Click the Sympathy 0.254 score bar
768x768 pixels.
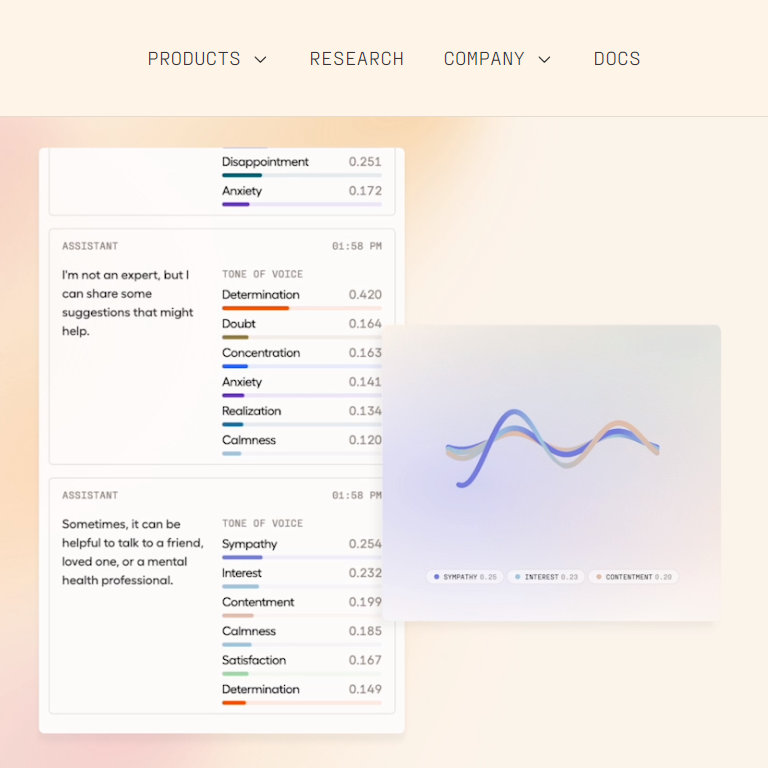302,557
